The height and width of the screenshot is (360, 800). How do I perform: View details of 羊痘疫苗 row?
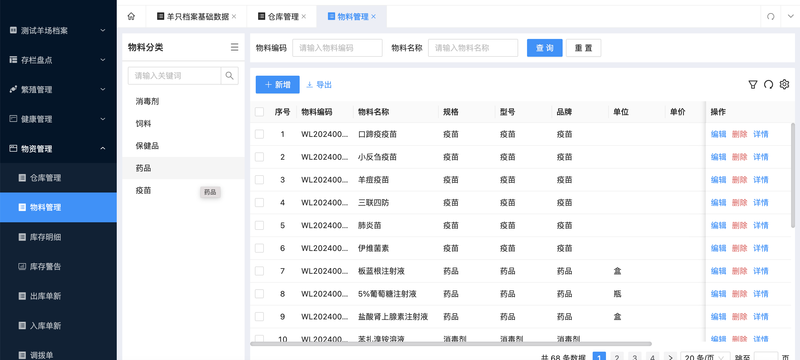pyautogui.click(x=761, y=179)
